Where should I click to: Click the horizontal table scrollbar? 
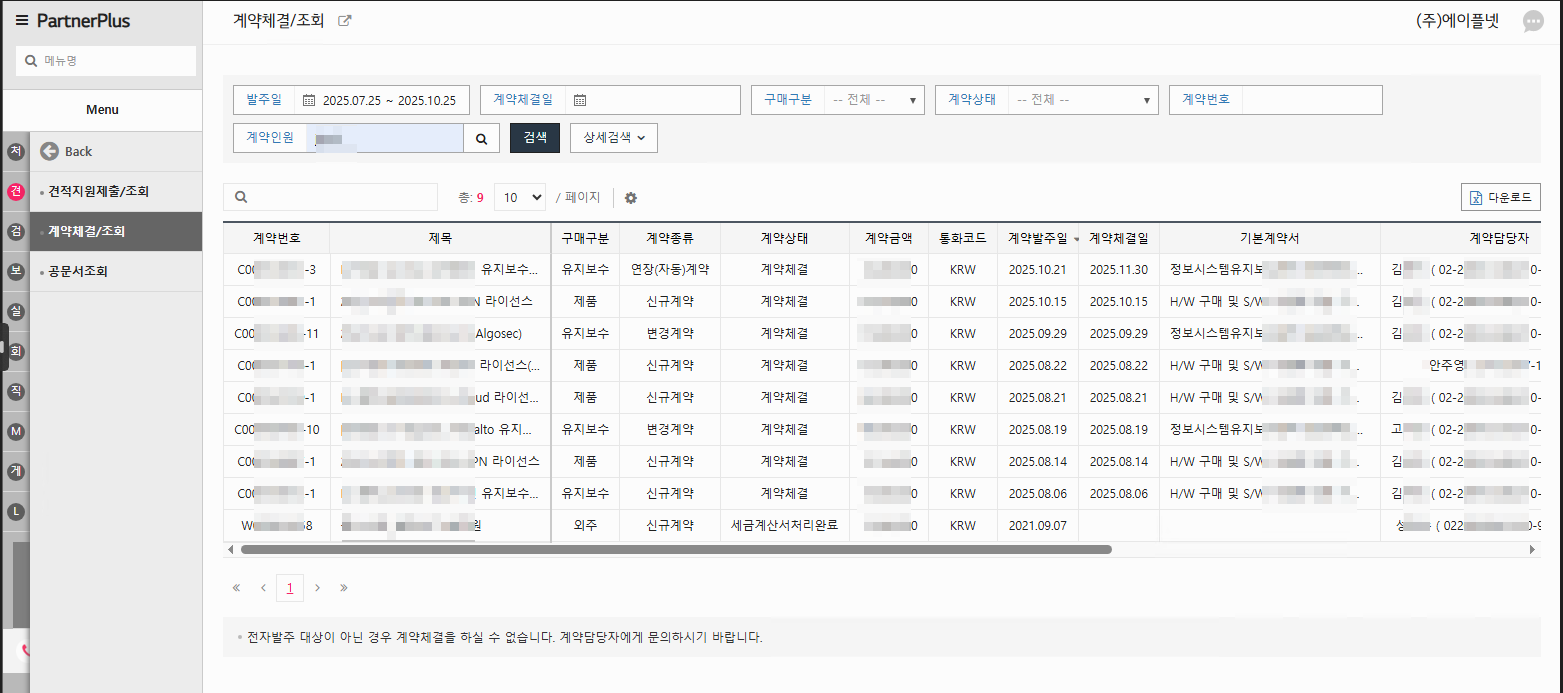(x=676, y=549)
